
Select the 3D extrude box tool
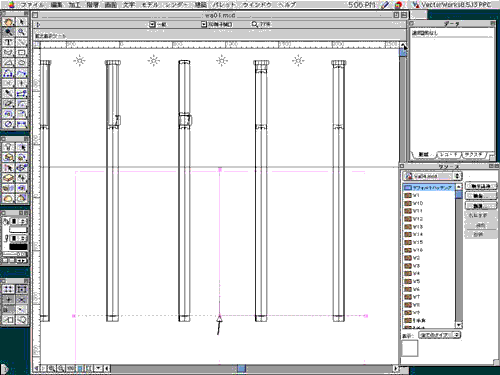coord(8,158)
